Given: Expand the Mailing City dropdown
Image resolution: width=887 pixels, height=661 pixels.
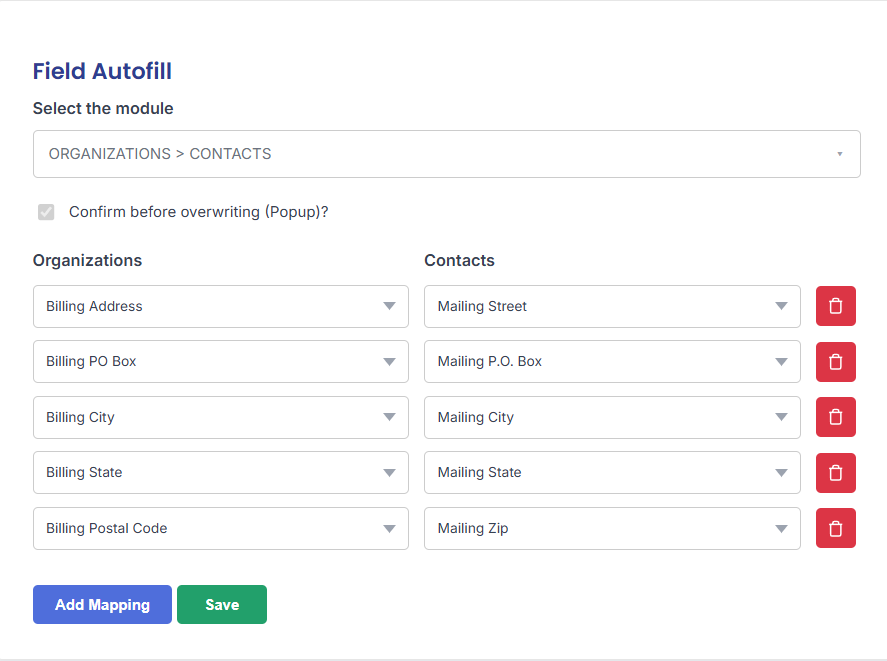Looking at the screenshot, I should coord(613,417).
